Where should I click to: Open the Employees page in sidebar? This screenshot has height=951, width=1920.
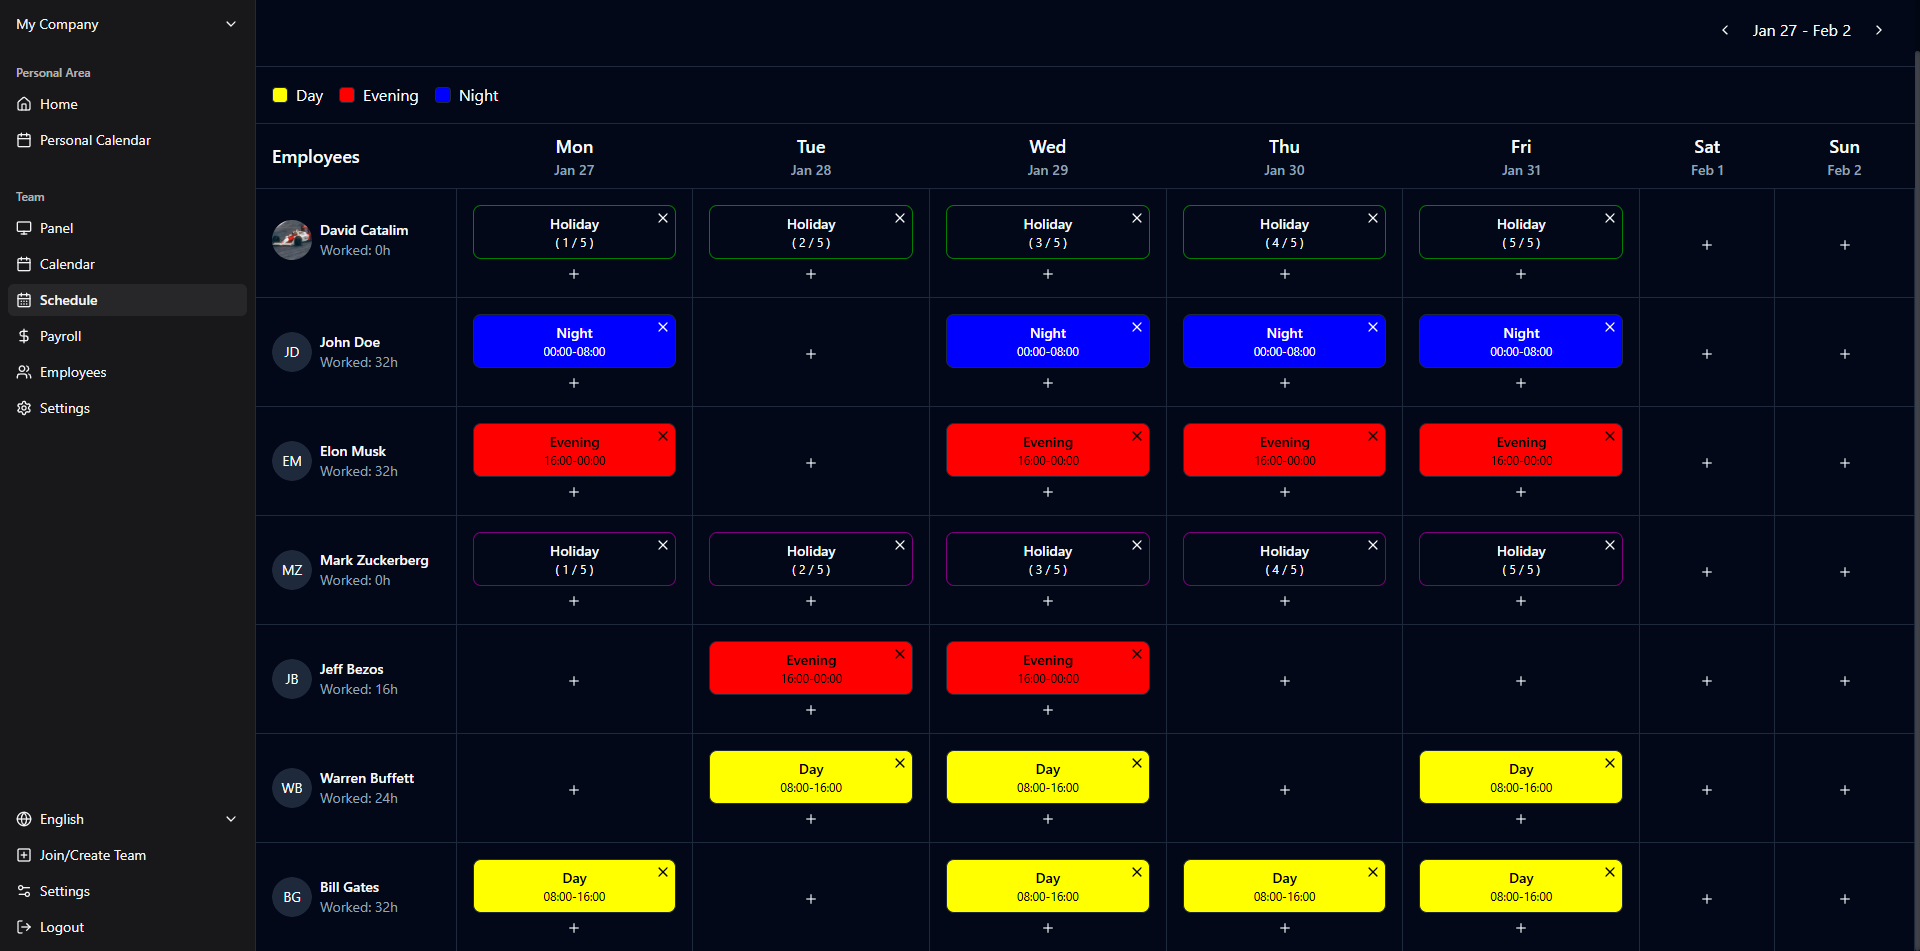point(73,372)
